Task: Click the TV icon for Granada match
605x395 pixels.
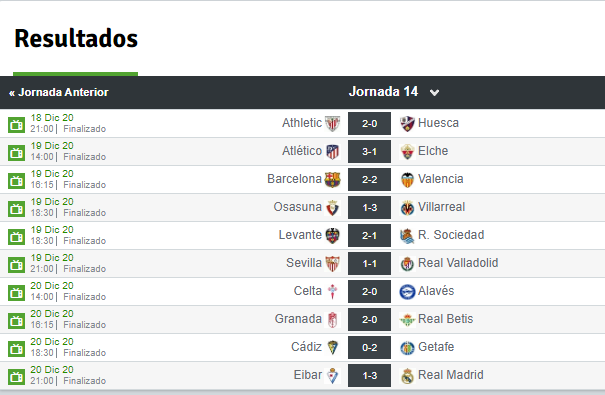Action: pyautogui.click(x=16, y=321)
